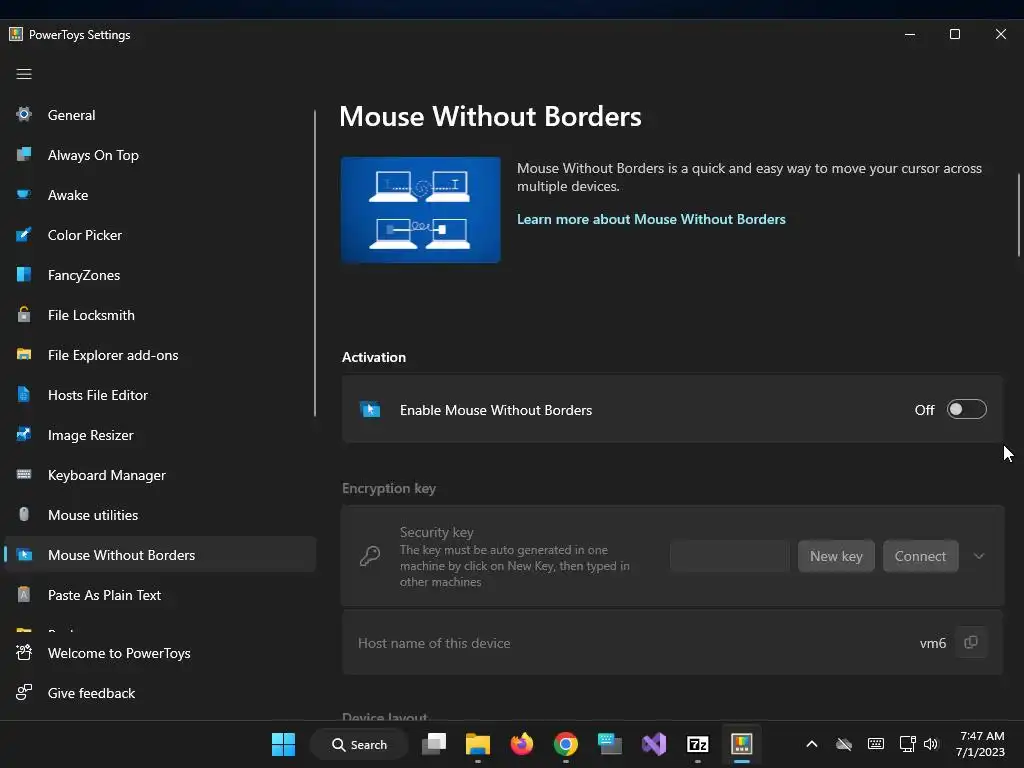Click the Keyboard Manager icon
1024x768 pixels.
pos(24,474)
